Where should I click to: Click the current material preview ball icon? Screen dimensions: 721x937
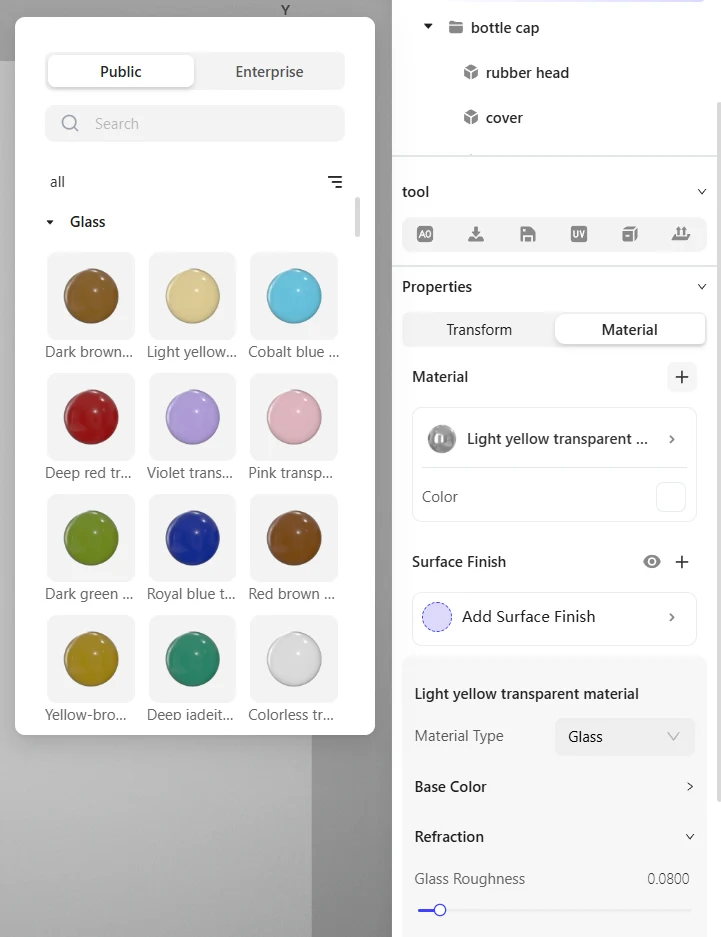click(x=442, y=439)
